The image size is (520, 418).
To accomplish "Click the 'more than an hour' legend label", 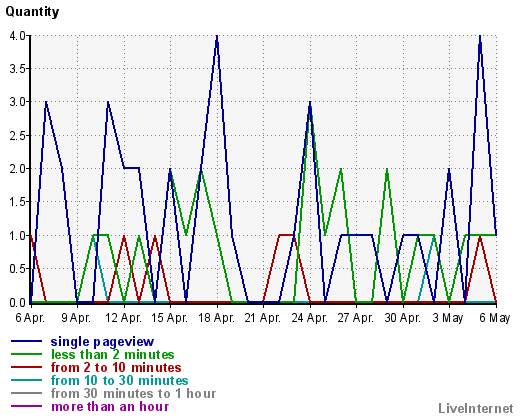I will click(x=110, y=407).
